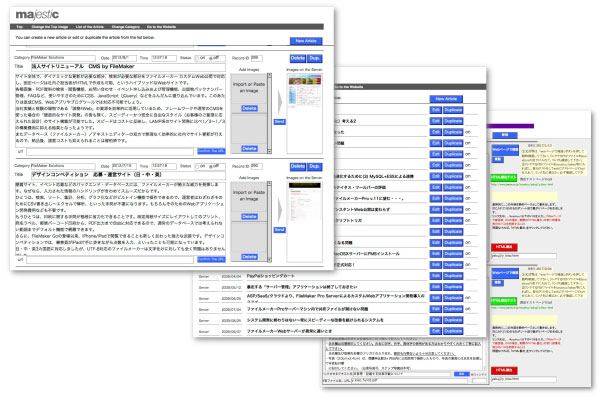Duplicate the CMS by FileMaker record via Dup.

click(315, 58)
